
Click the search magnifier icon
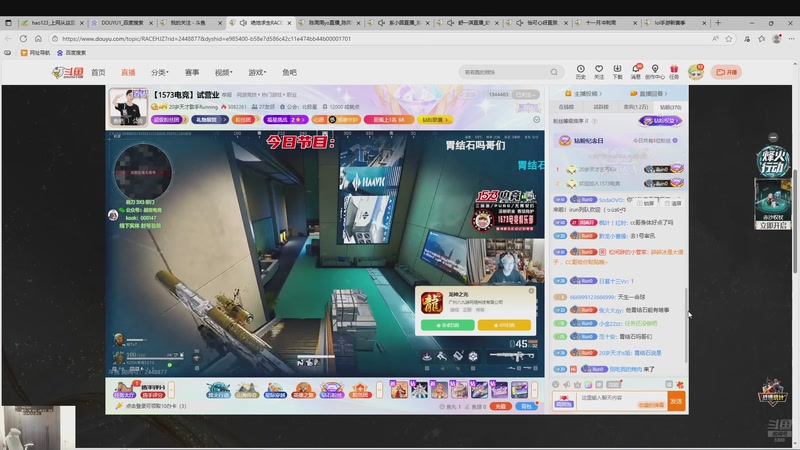[554, 72]
